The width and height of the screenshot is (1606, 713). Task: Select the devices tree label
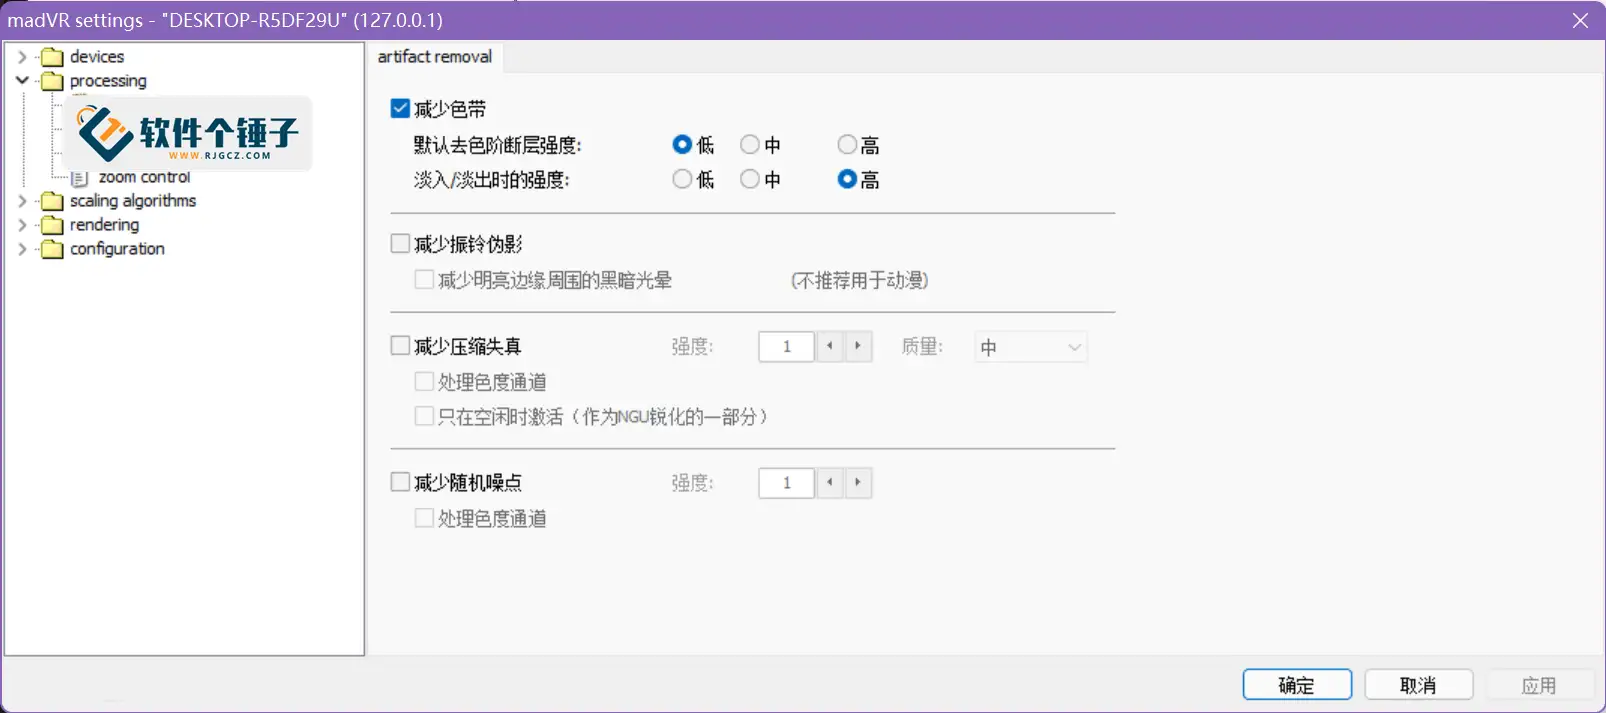[97, 57]
